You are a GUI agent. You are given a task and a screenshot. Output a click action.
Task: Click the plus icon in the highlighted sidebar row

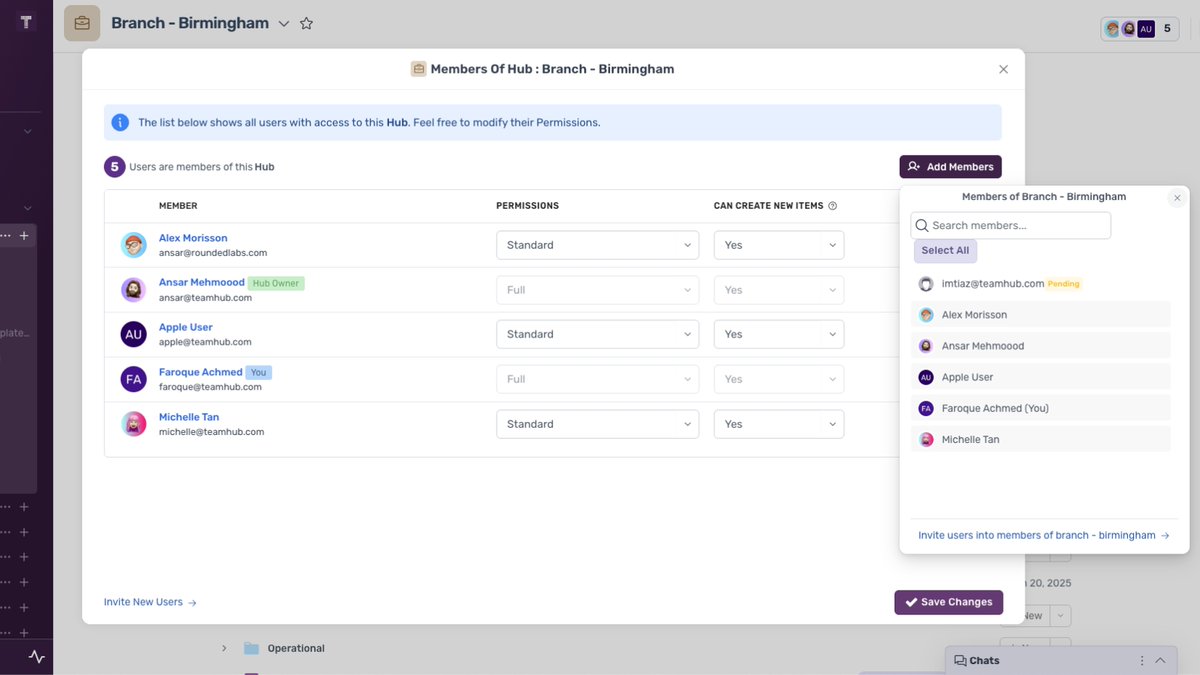click(25, 236)
